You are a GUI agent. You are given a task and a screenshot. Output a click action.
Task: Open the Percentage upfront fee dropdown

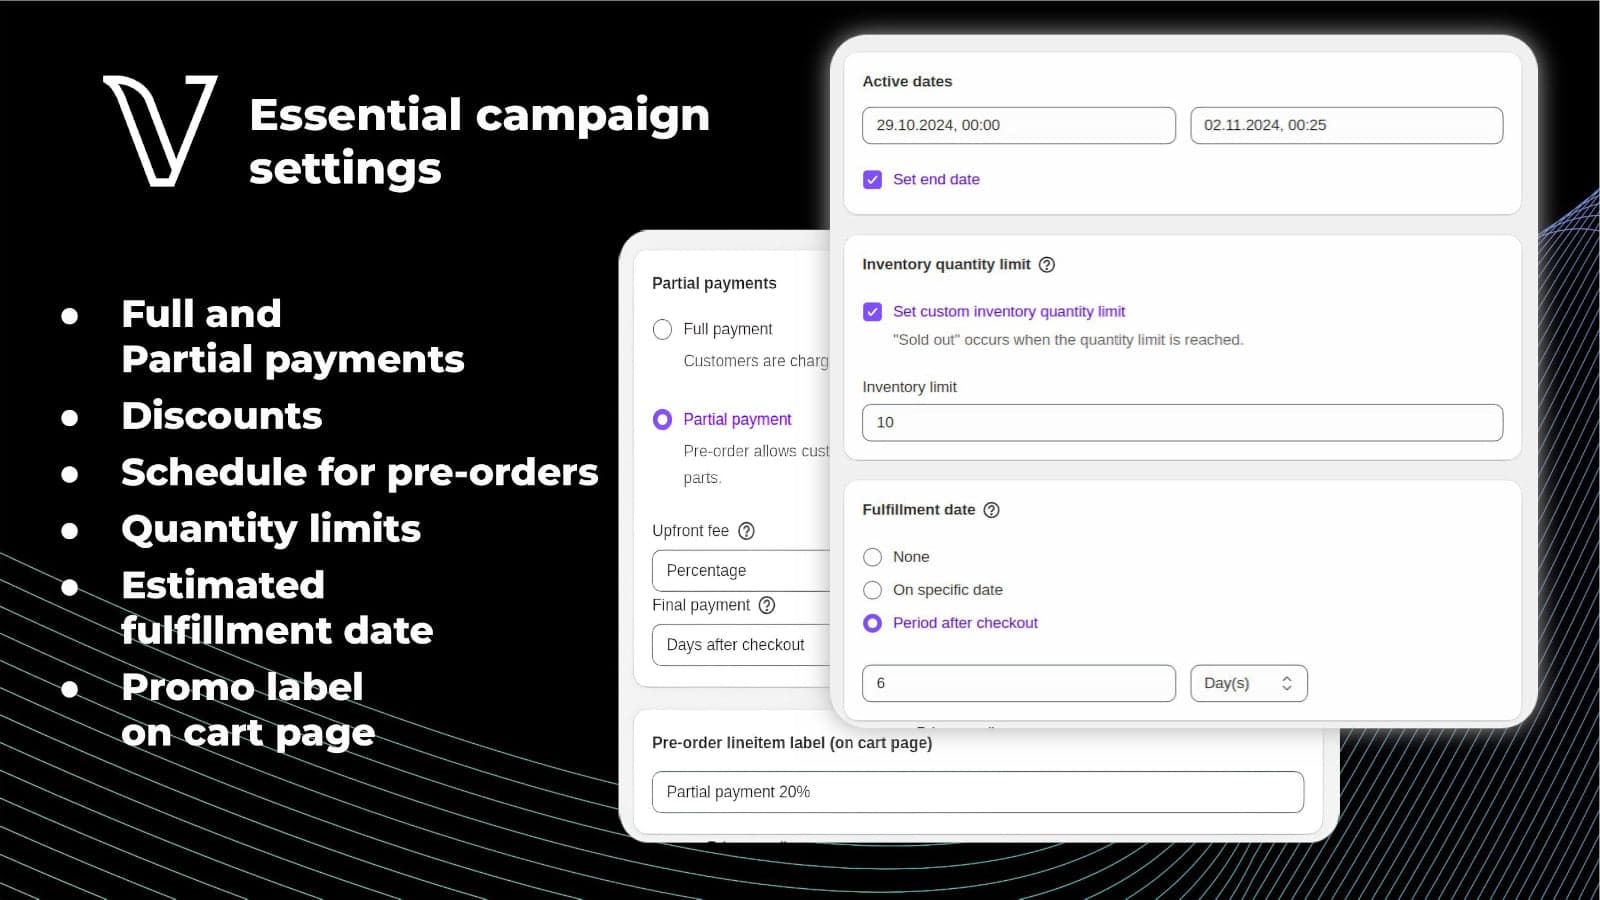point(740,570)
